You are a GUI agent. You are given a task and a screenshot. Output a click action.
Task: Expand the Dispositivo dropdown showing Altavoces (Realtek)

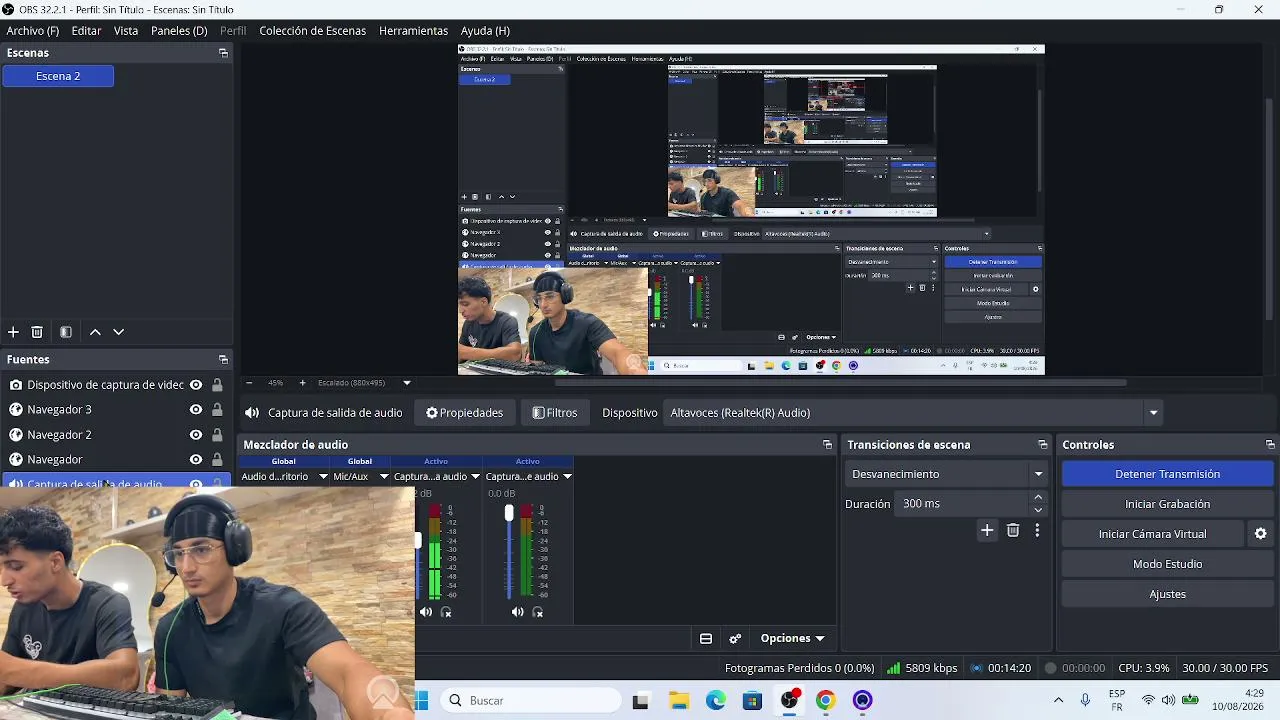(1153, 413)
